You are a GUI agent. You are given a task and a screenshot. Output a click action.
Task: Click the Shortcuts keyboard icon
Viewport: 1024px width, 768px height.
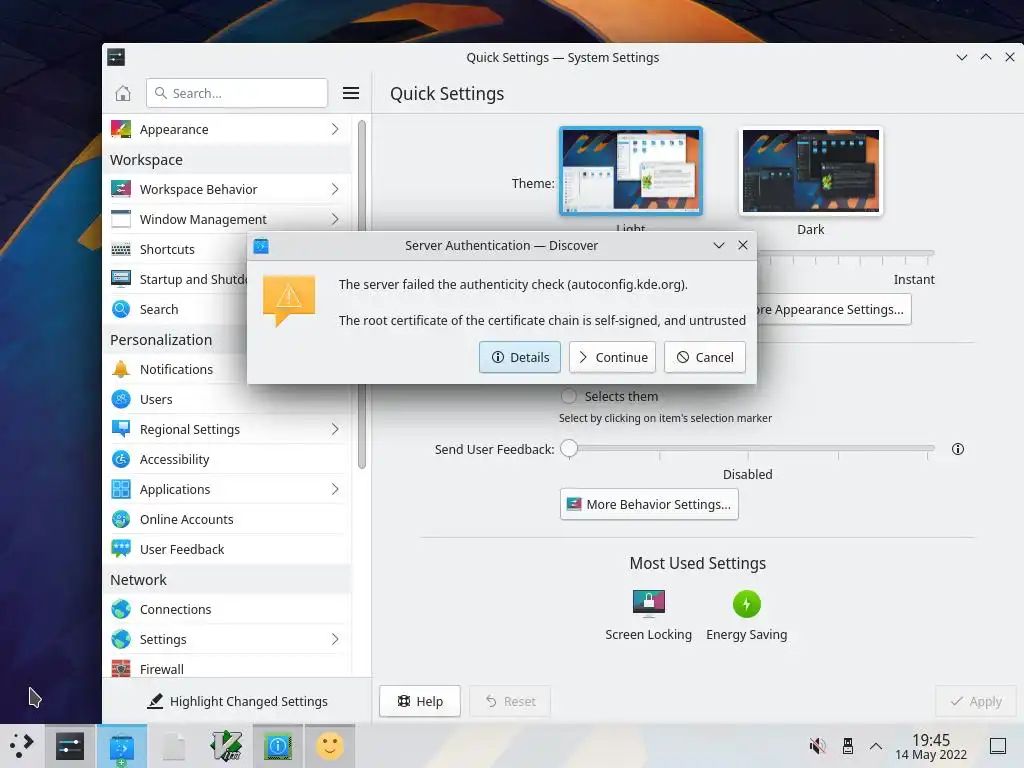tap(121, 249)
